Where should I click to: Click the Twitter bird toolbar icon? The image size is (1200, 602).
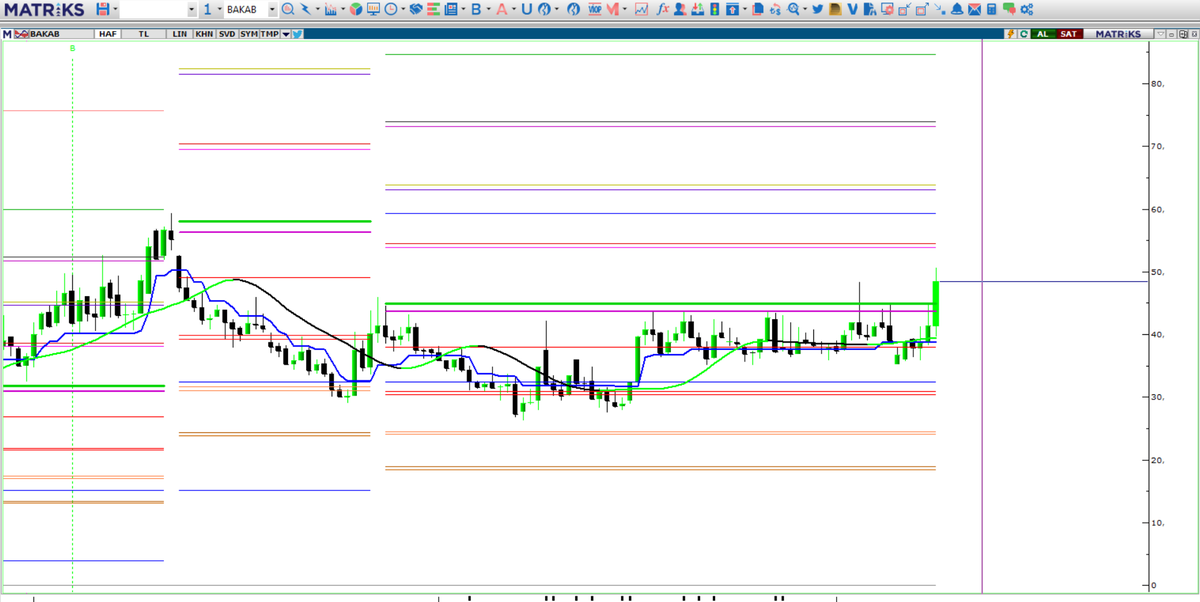(817, 9)
